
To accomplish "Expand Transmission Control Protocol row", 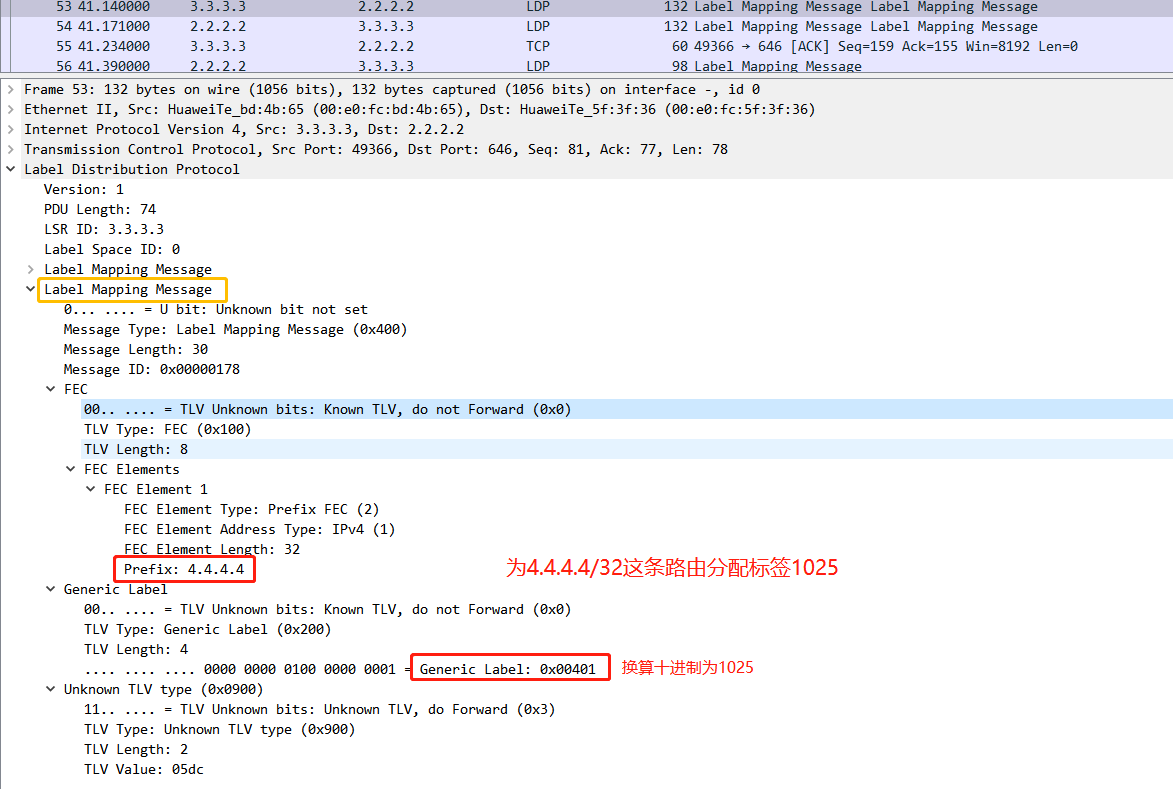I will click(x=10, y=150).
